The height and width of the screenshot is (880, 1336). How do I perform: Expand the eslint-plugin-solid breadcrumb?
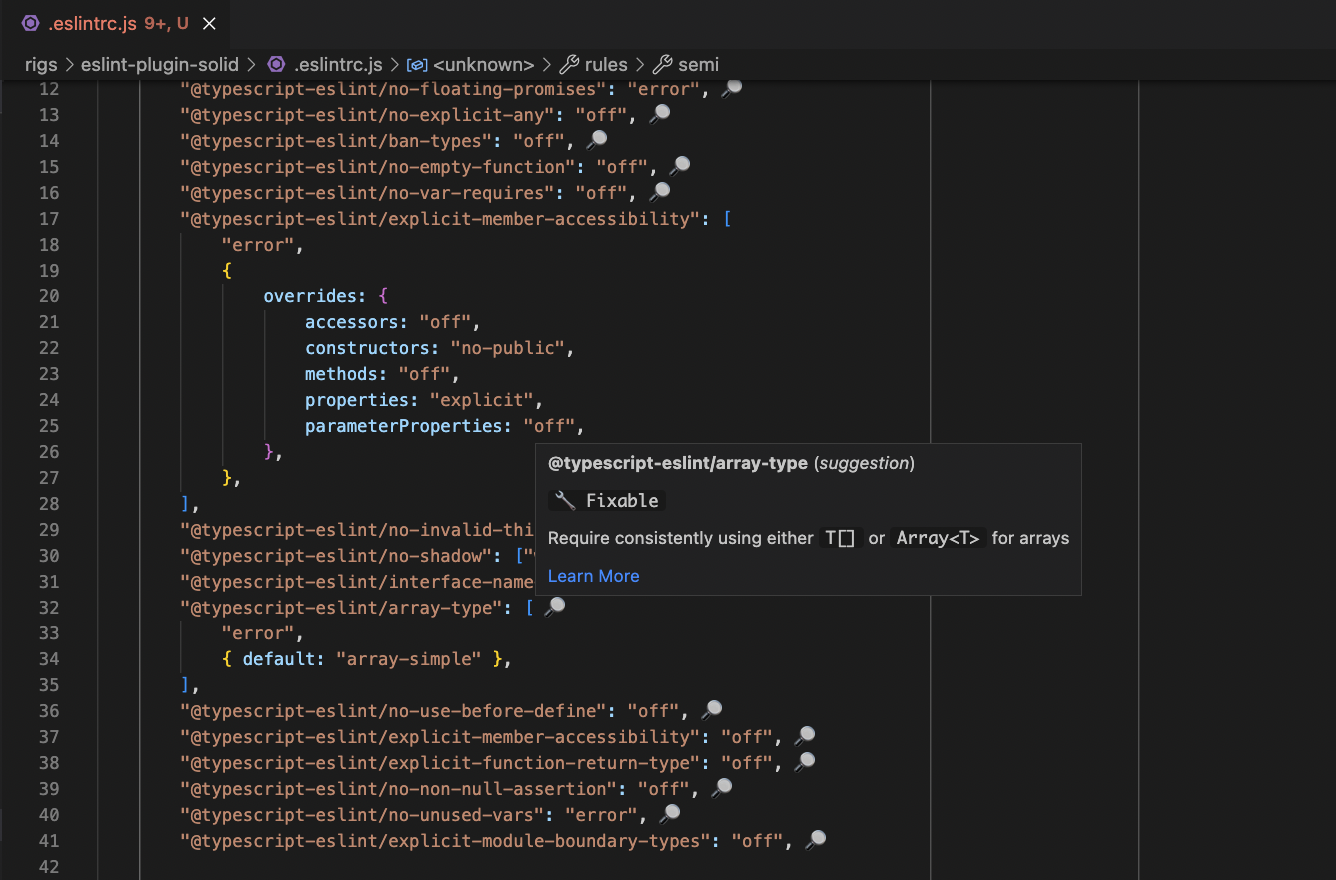pyautogui.click(x=160, y=64)
